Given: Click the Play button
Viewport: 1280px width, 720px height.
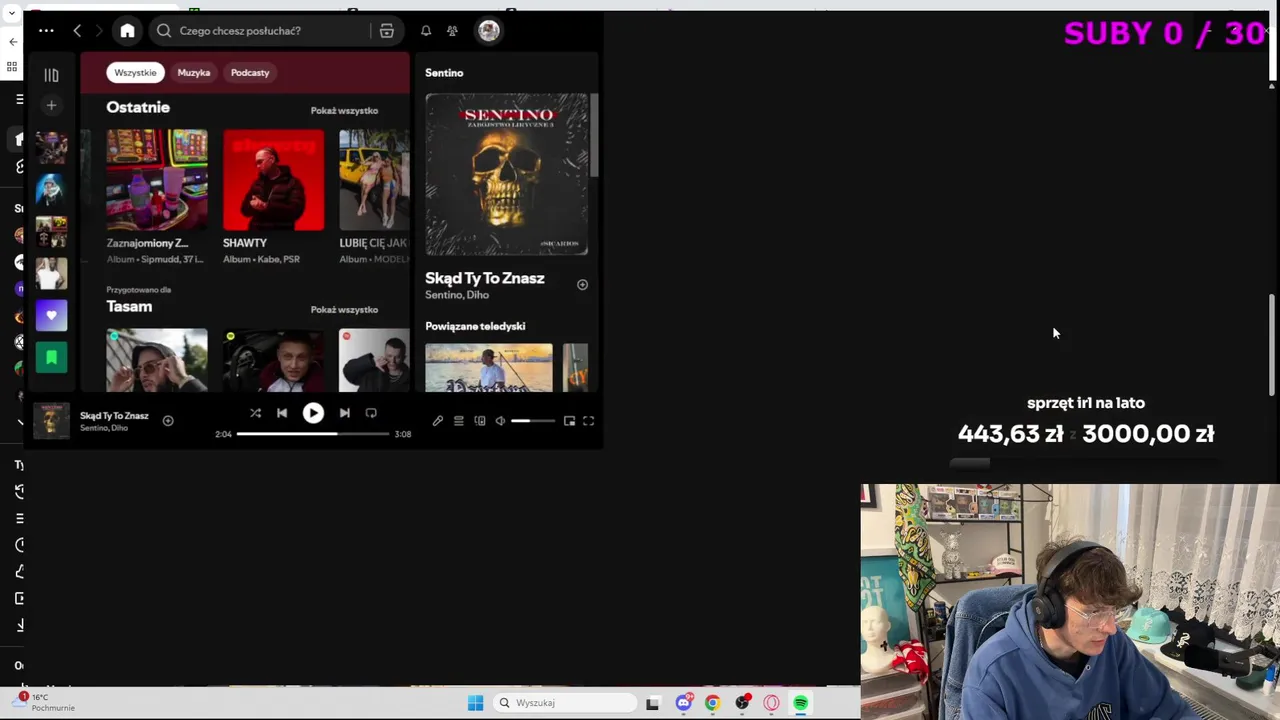Looking at the screenshot, I should pos(313,413).
